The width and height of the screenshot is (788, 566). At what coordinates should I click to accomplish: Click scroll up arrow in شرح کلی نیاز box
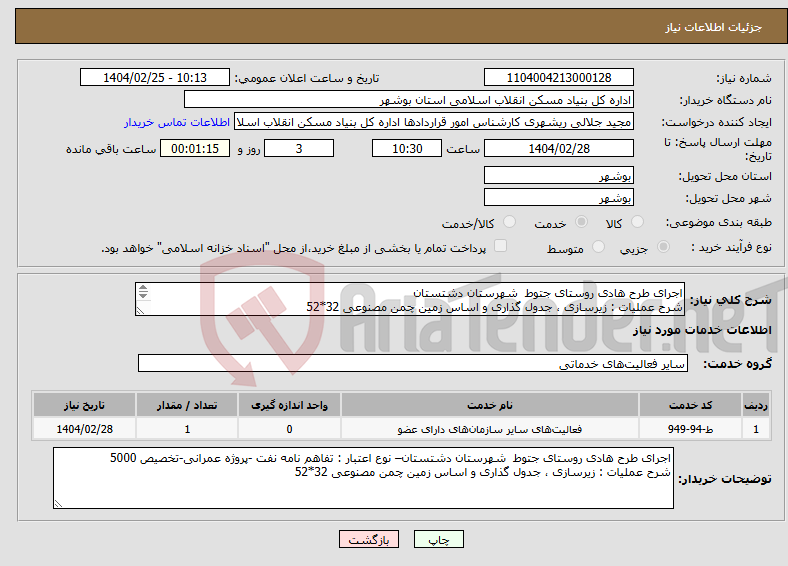click(x=143, y=288)
